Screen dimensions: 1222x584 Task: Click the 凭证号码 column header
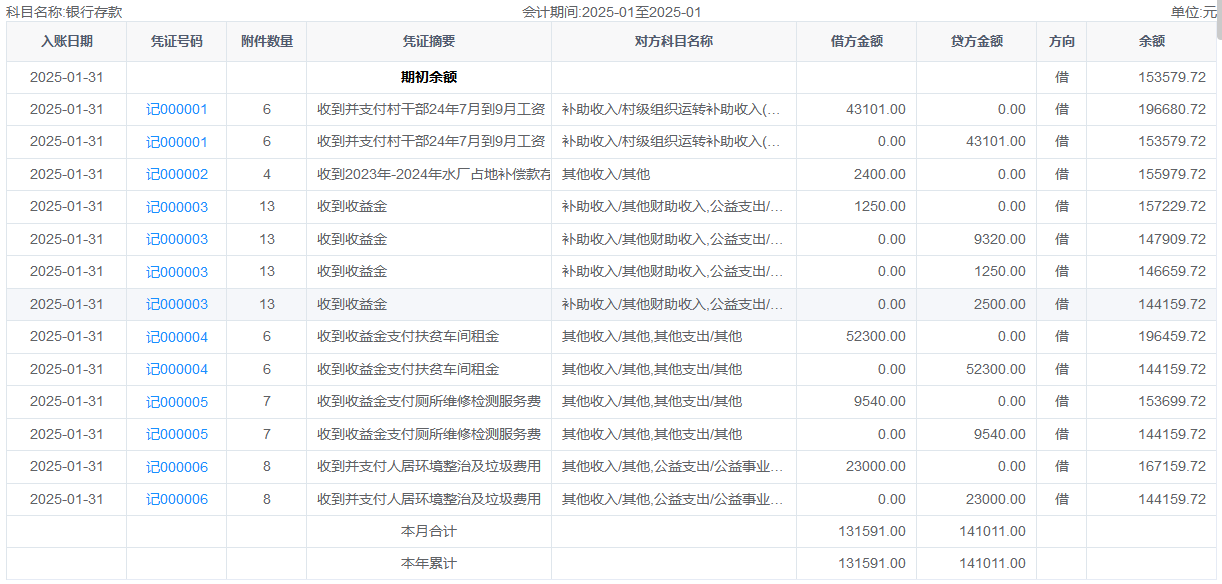[x=177, y=42]
